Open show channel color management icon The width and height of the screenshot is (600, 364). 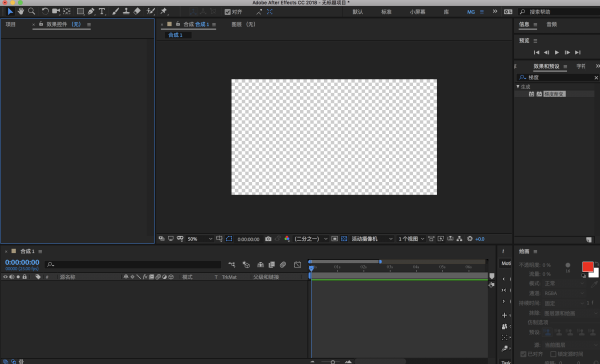point(287,239)
